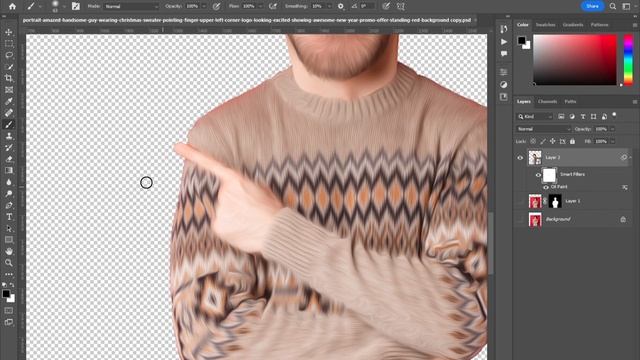Select the Eraser tool

coord(9,159)
